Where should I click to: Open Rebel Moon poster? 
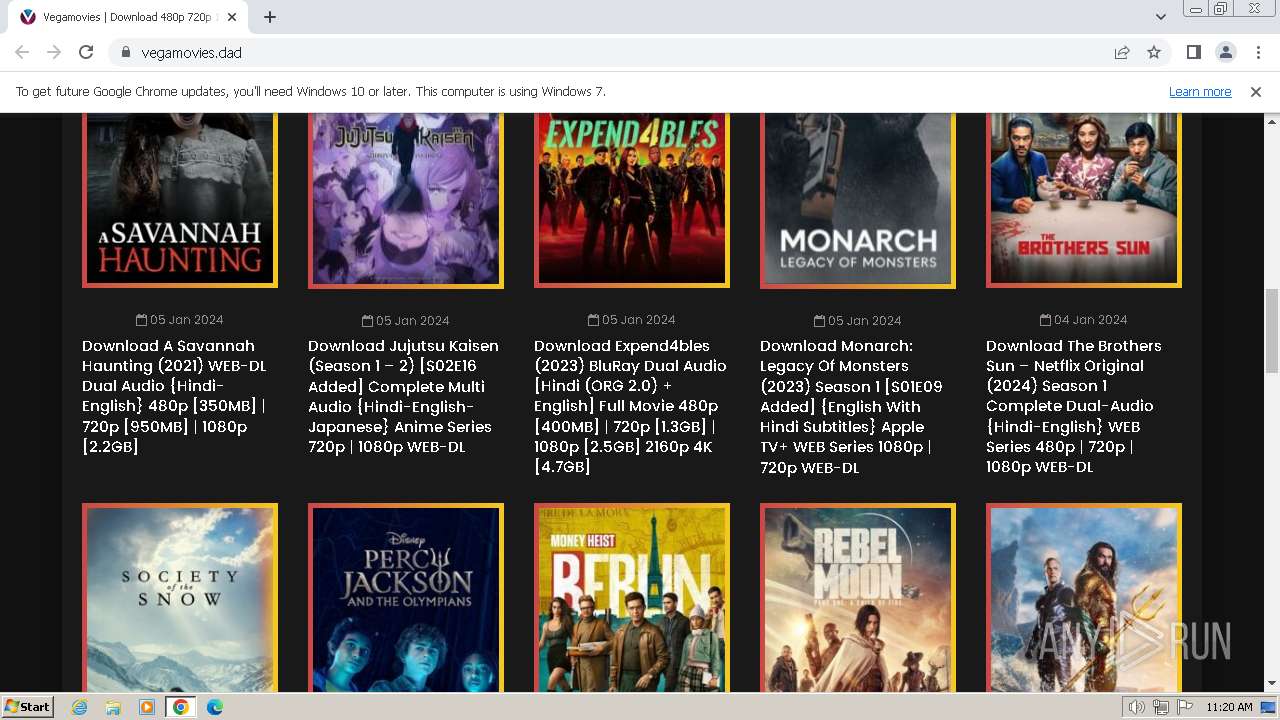tap(858, 598)
